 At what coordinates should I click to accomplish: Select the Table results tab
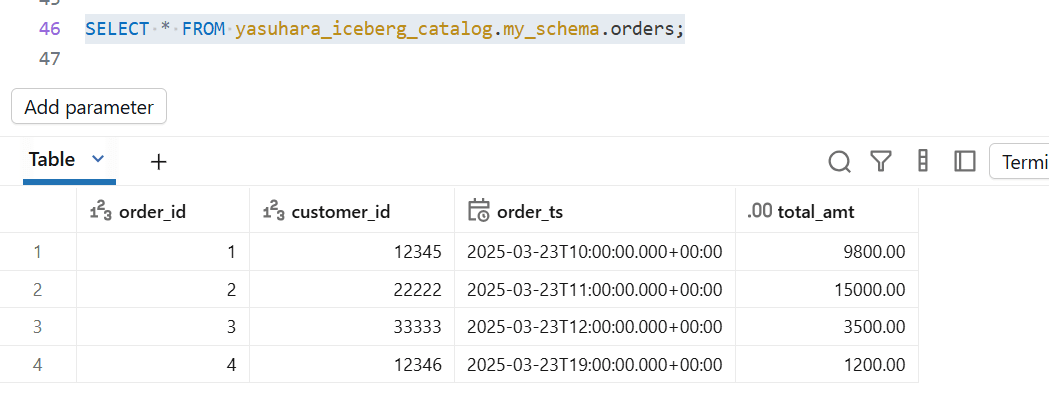point(52,159)
